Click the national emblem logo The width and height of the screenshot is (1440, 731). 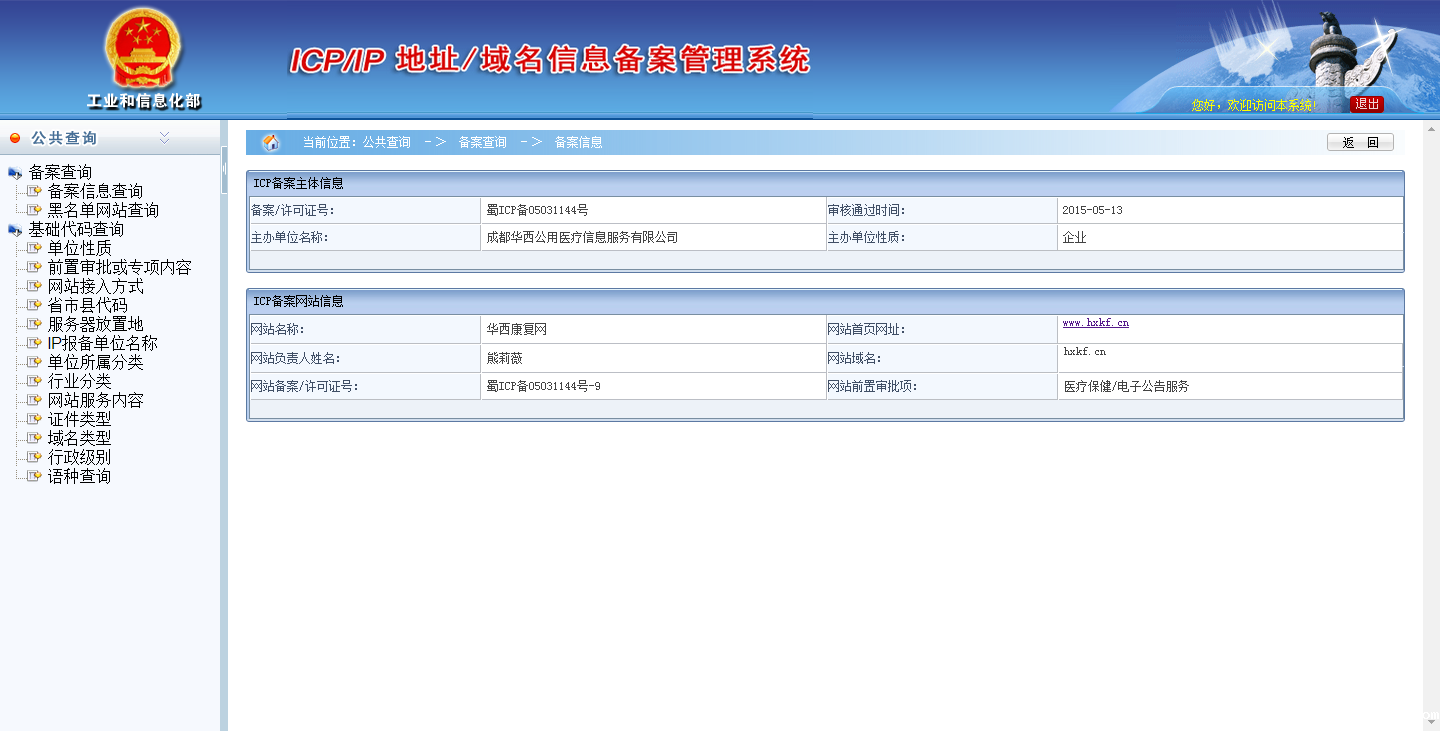[143, 50]
